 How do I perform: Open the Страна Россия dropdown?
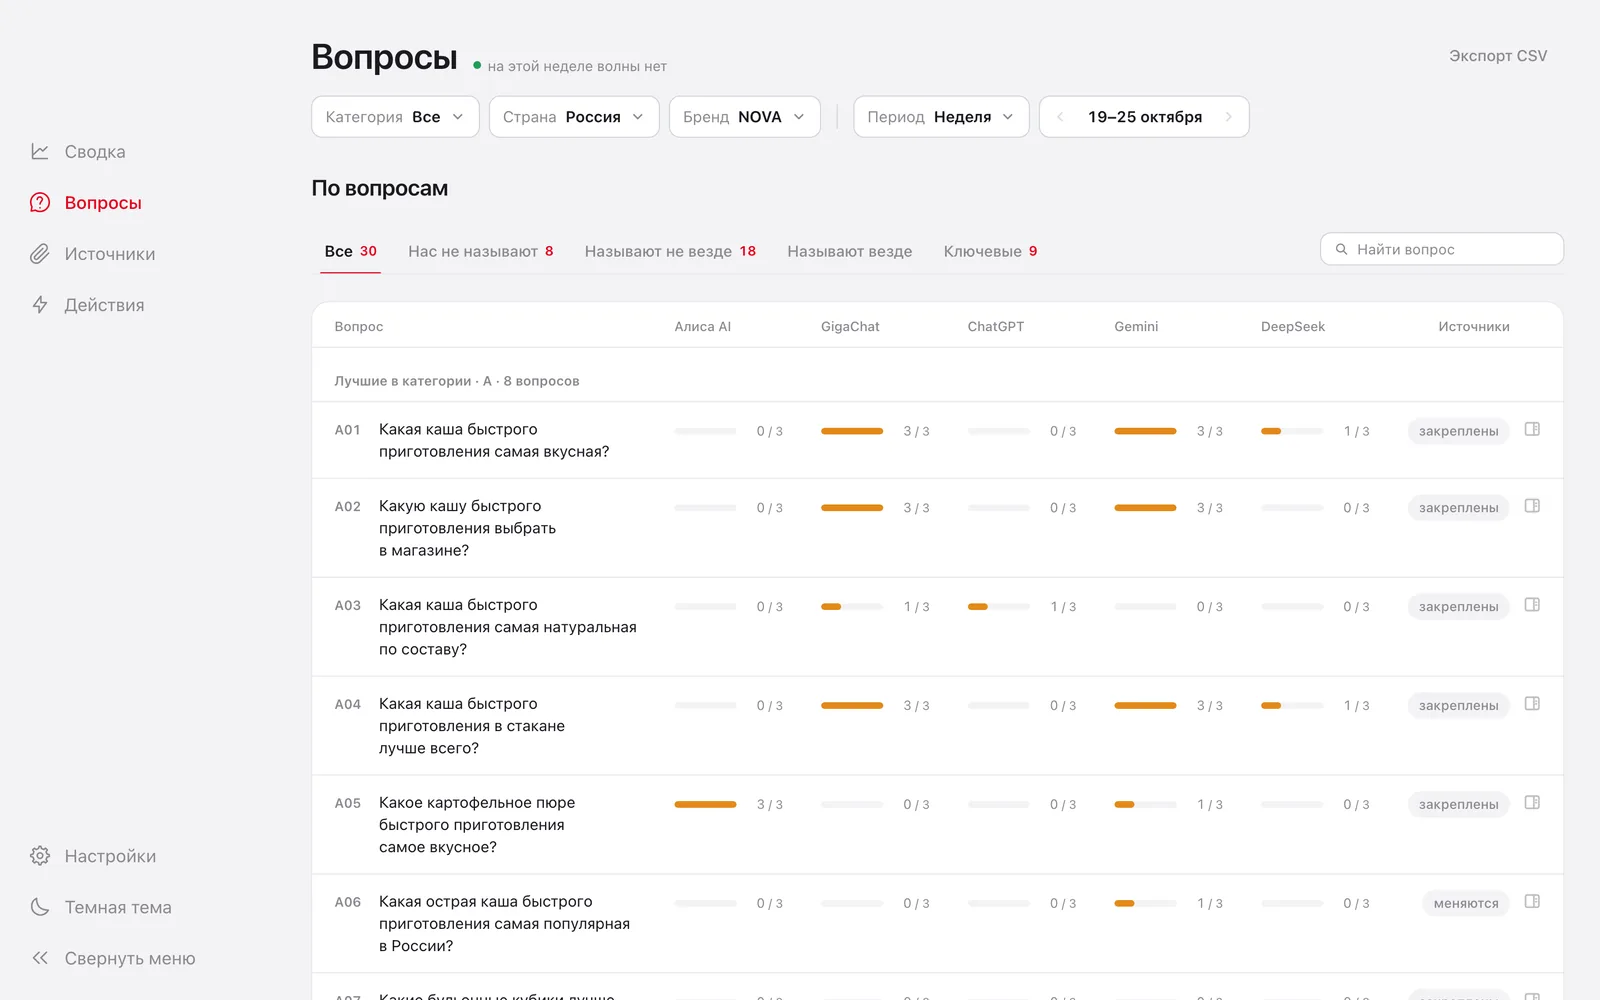[x=574, y=117]
